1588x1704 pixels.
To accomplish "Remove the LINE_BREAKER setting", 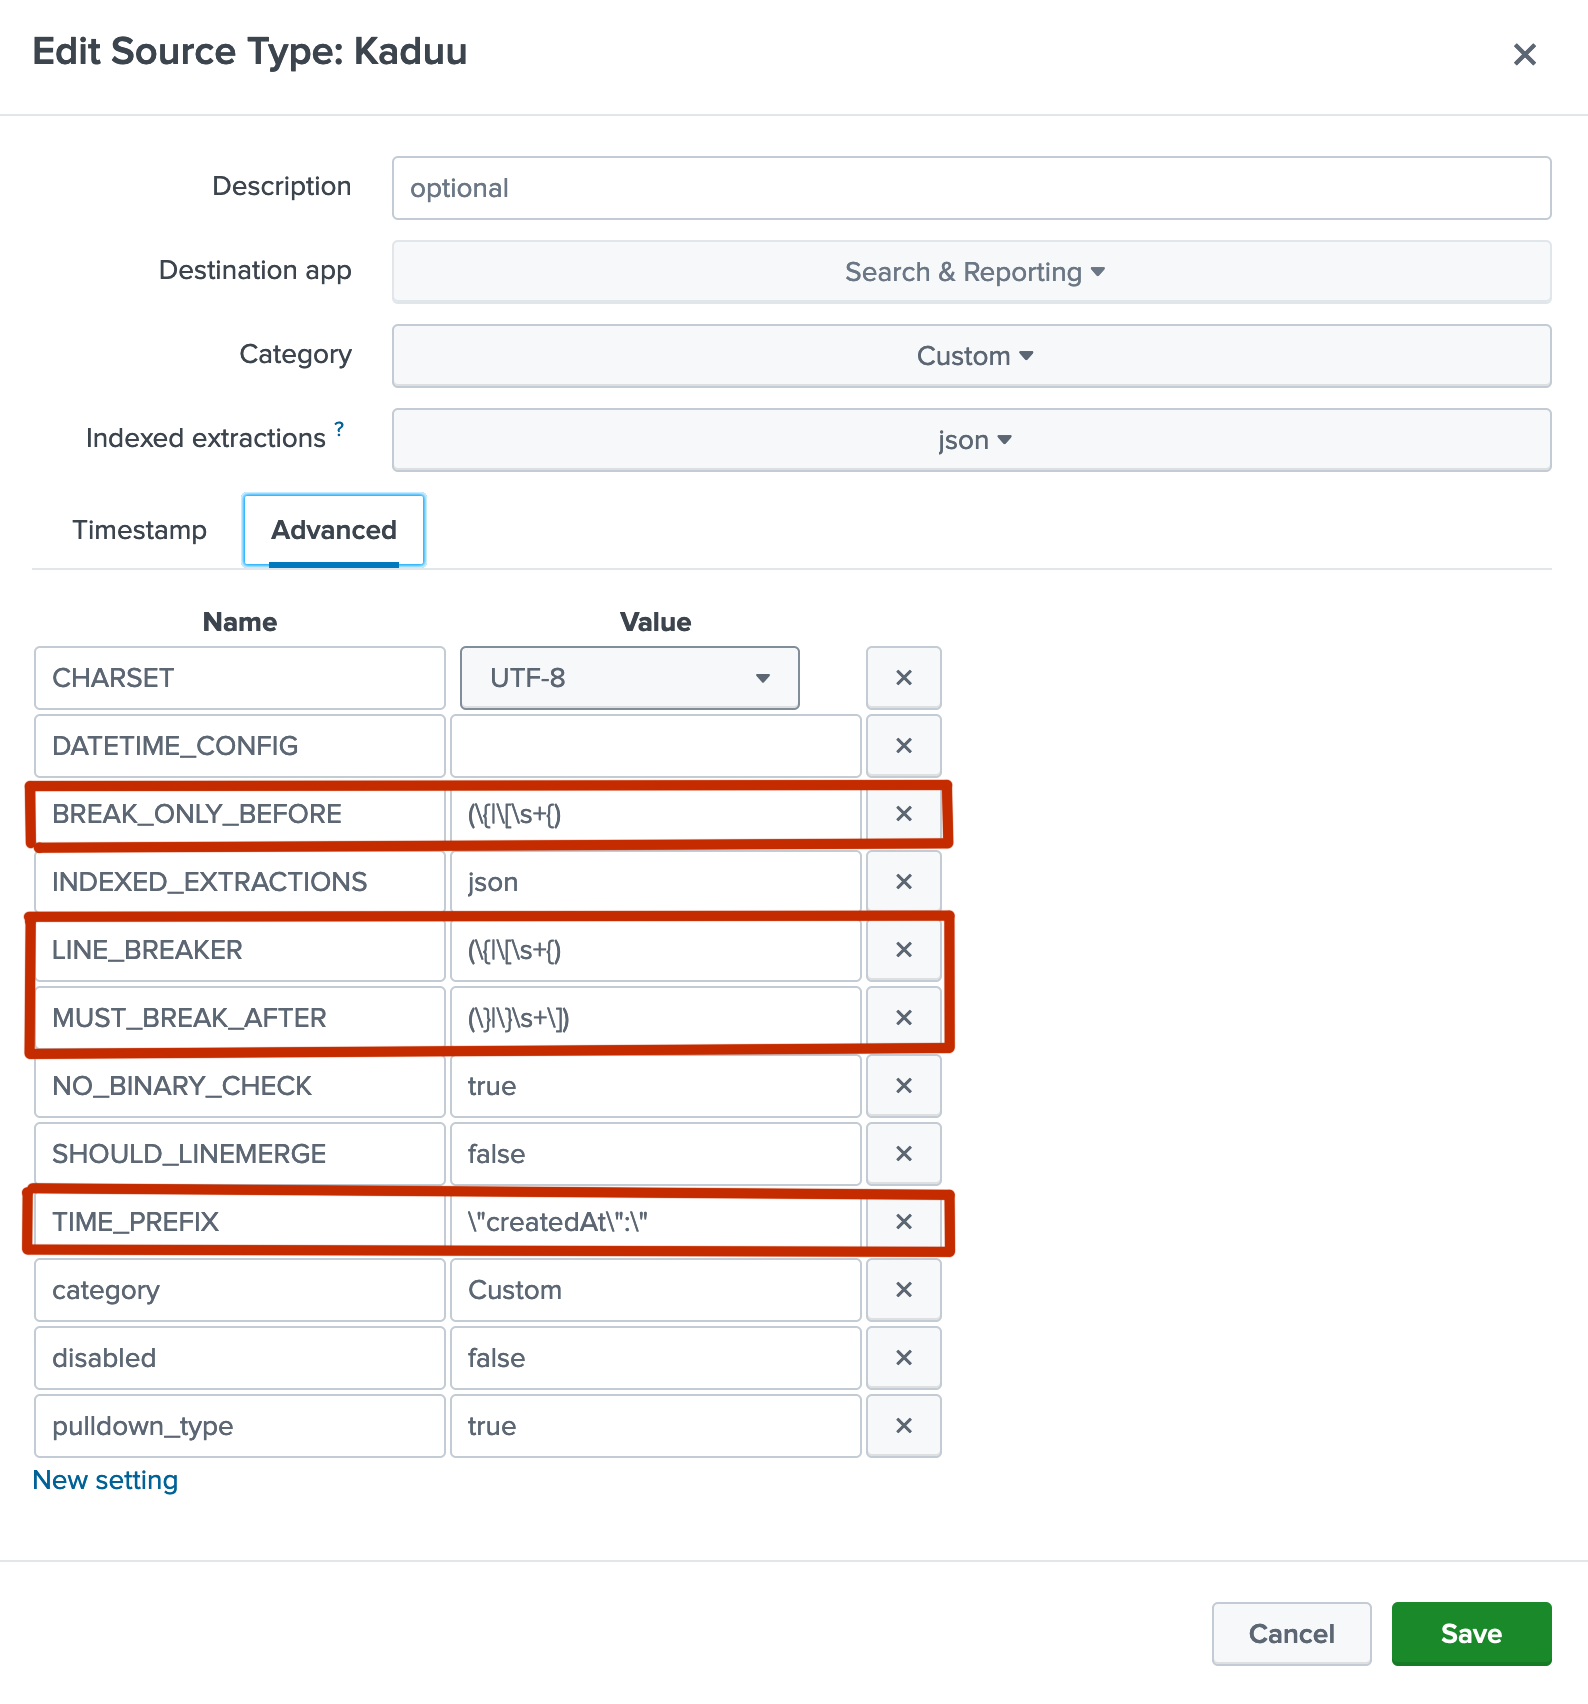I will [904, 950].
